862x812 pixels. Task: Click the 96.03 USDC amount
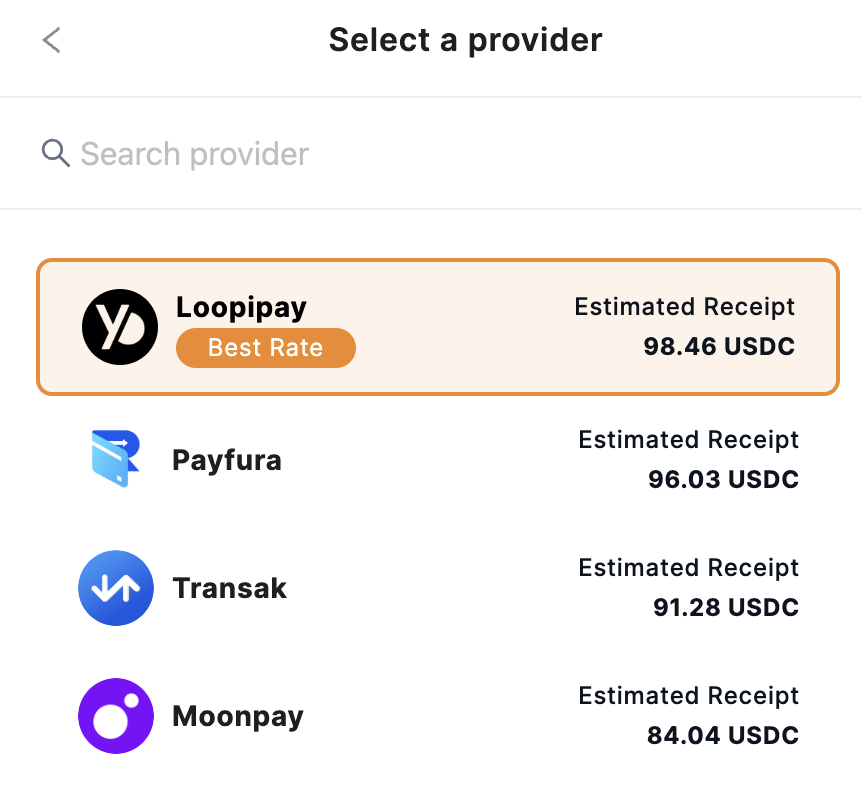(x=723, y=480)
